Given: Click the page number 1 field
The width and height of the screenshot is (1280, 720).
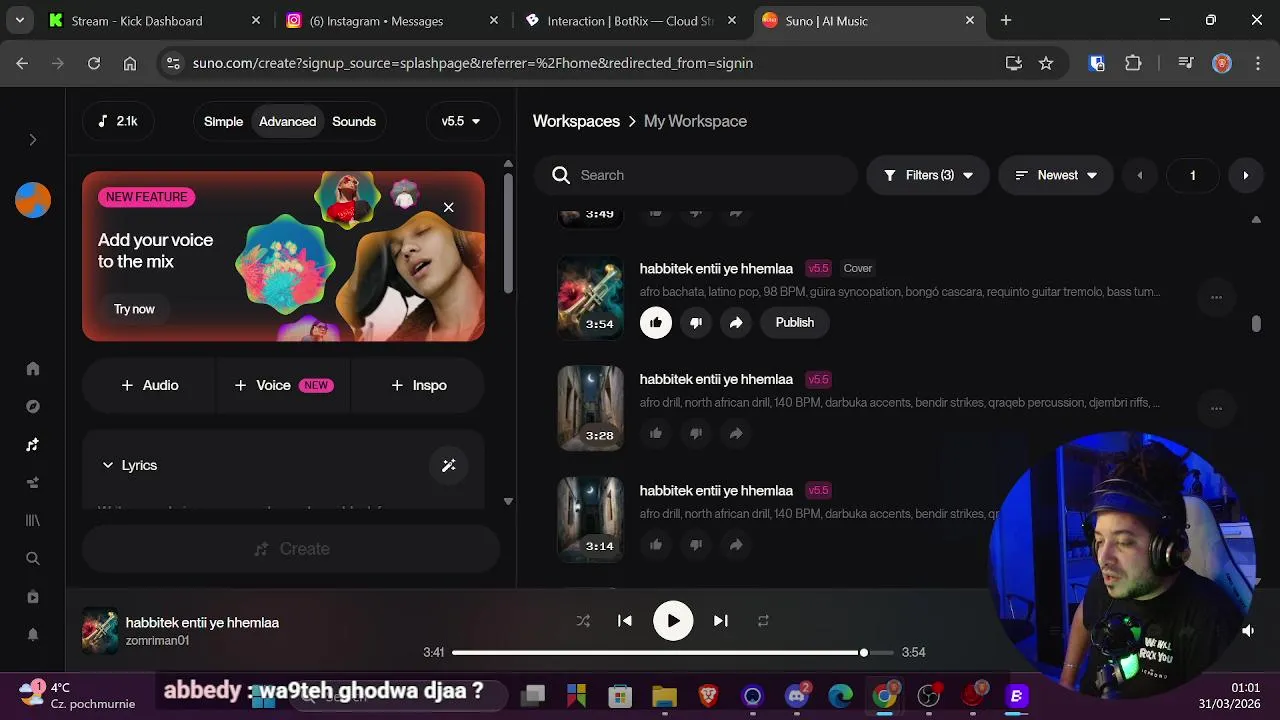Looking at the screenshot, I should pyautogui.click(x=1192, y=175).
